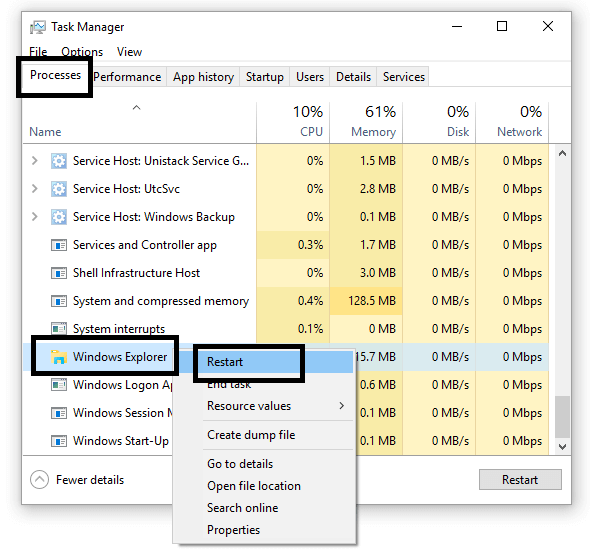Sort by the CPU column header
The image size is (590, 555).
coord(293,122)
